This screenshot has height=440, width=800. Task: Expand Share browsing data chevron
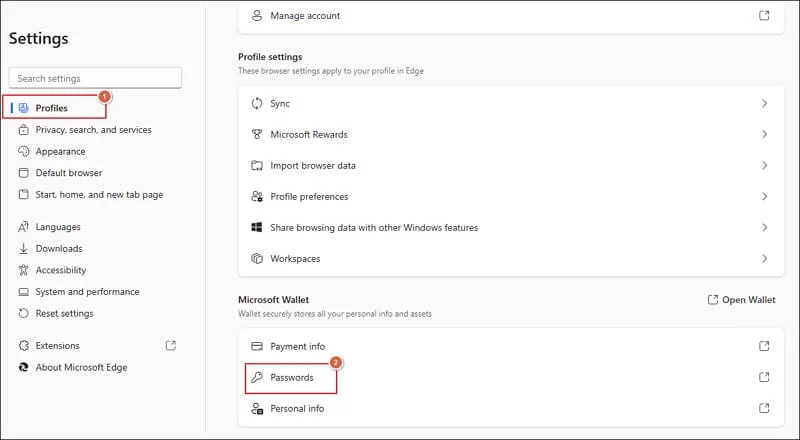764,228
